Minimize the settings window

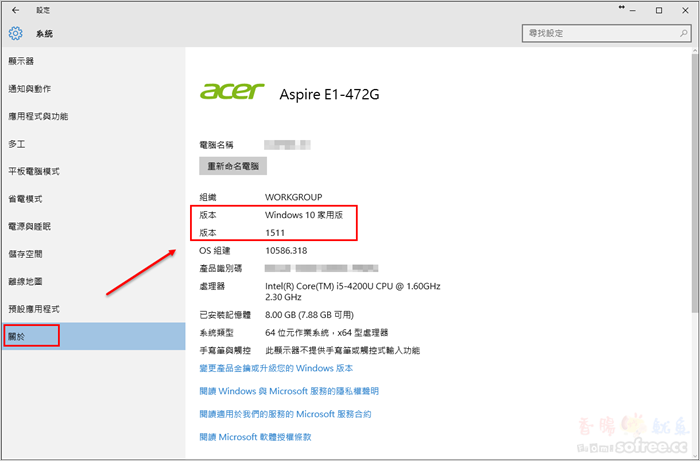[x=633, y=11]
